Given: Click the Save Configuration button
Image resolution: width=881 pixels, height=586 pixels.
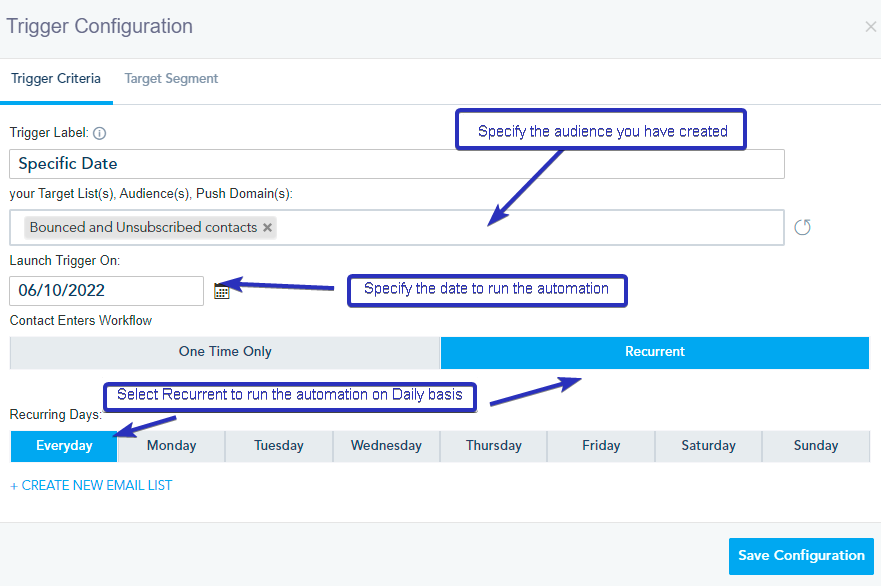Looking at the screenshot, I should [x=801, y=556].
